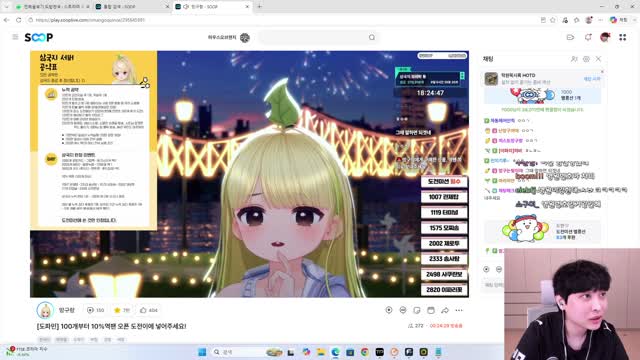Open the Copilot button in browser toolbar
Screen dimensions: 640x360
[618, 20]
